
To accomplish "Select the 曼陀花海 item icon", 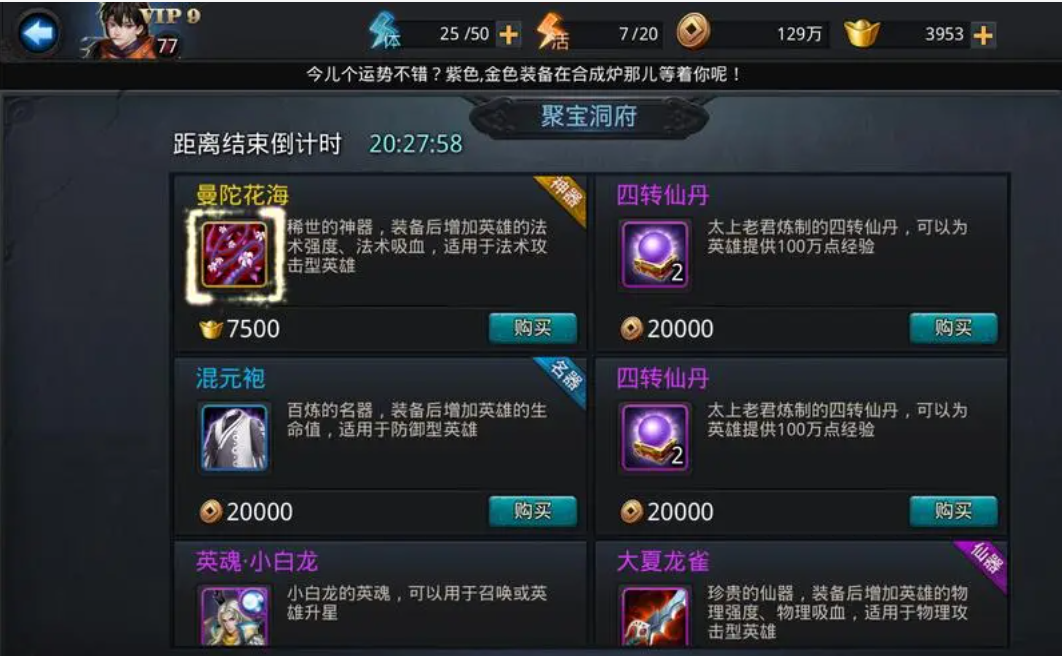I will click(234, 255).
